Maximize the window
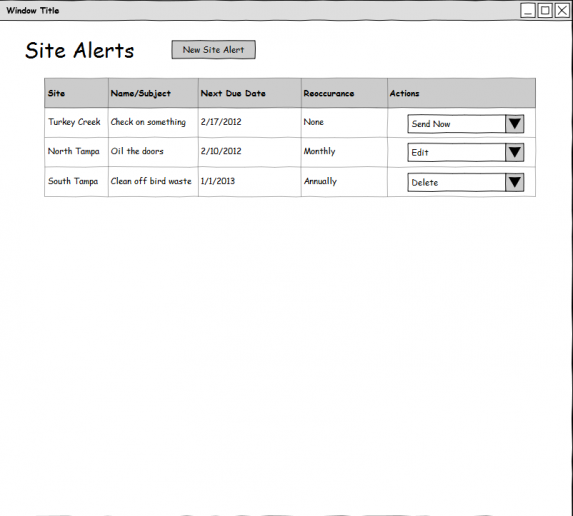The height and width of the screenshot is (516, 573). (x=545, y=11)
